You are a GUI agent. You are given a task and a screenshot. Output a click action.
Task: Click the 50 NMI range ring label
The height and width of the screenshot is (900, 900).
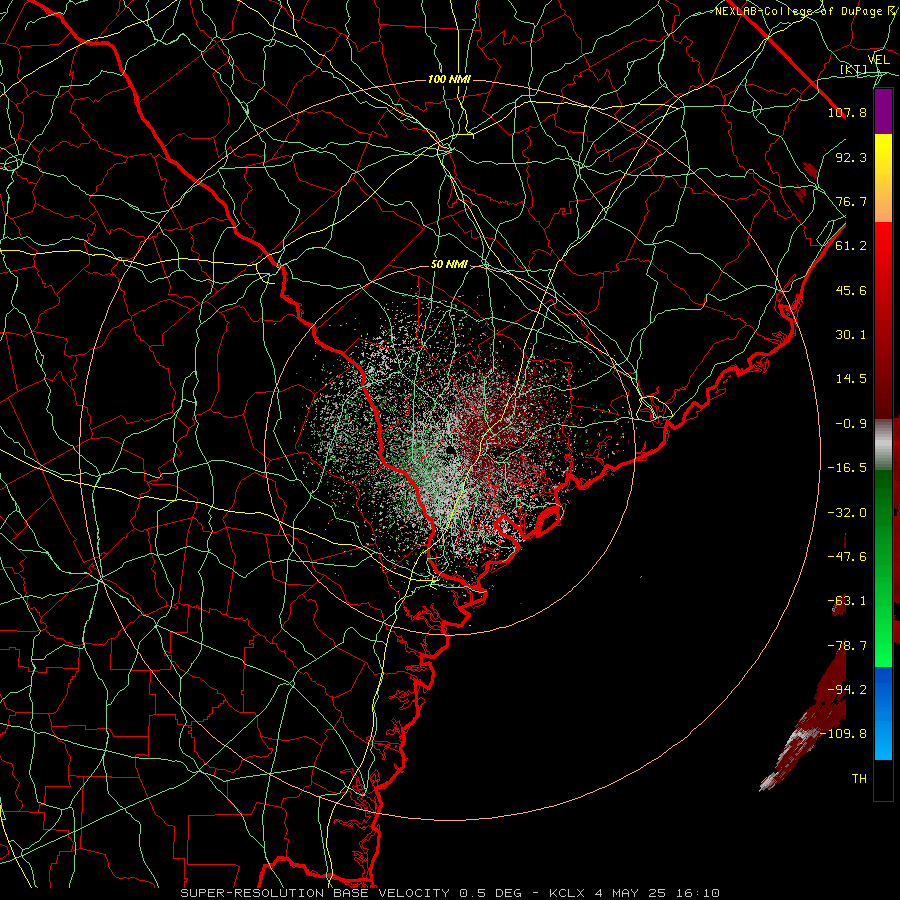pyautogui.click(x=449, y=265)
